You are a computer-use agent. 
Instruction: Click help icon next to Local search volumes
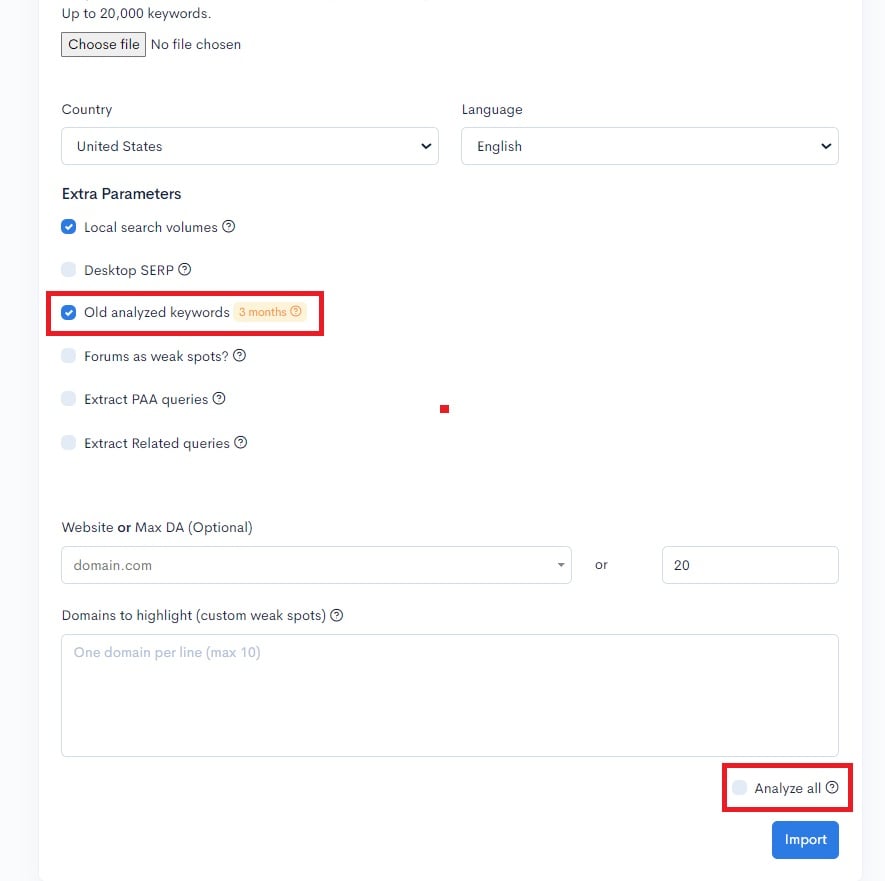pos(229,227)
